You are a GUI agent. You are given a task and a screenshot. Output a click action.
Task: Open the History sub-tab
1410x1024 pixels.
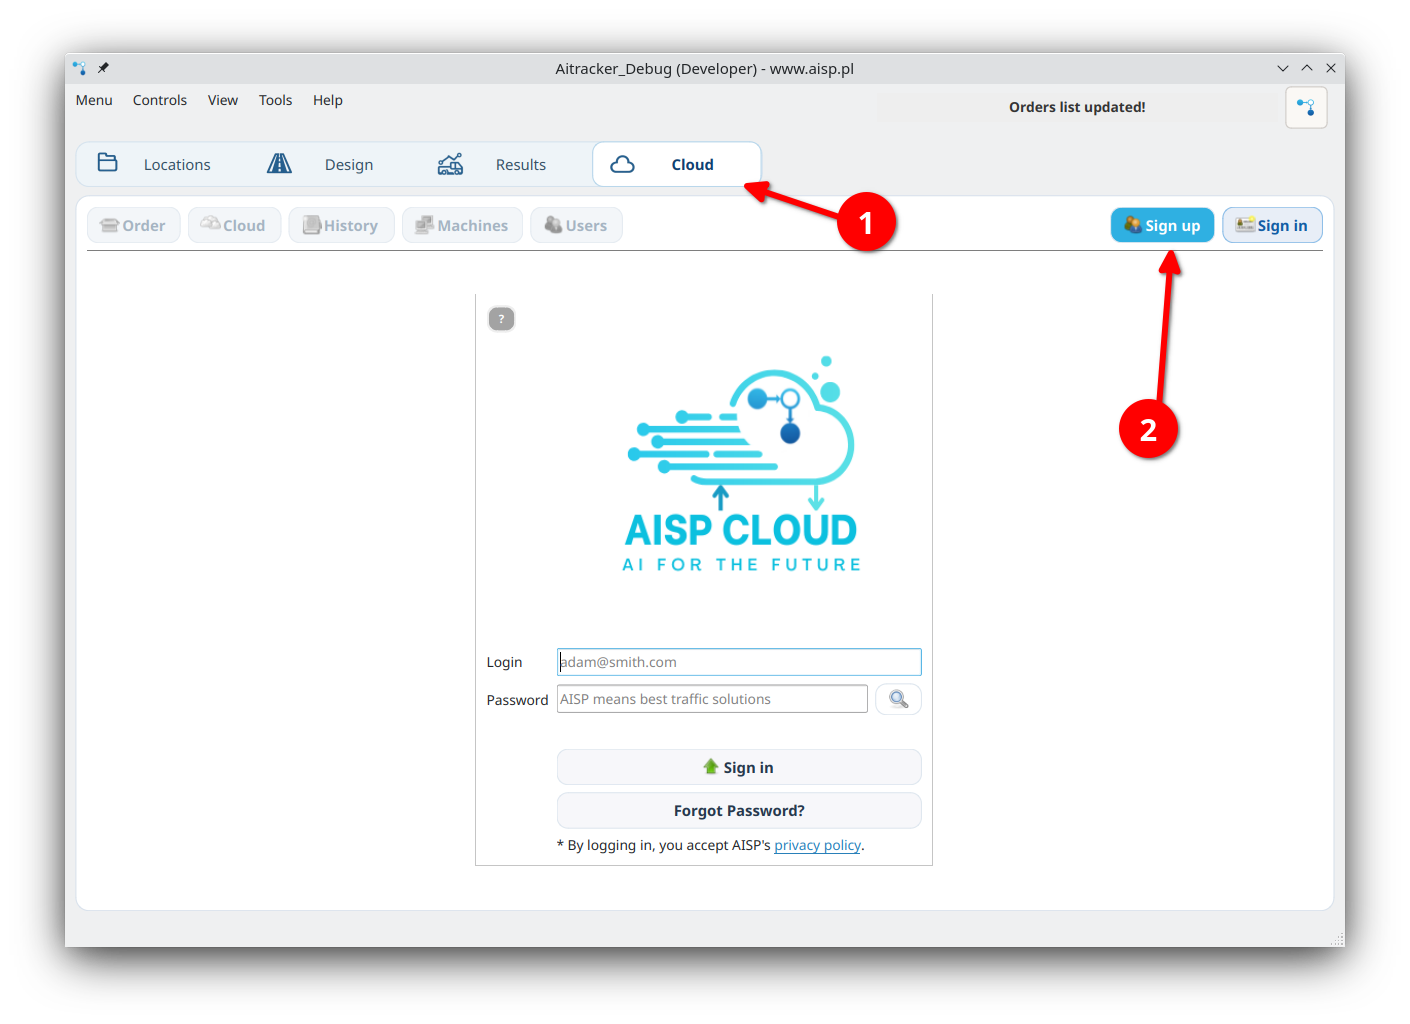[x=341, y=225]
